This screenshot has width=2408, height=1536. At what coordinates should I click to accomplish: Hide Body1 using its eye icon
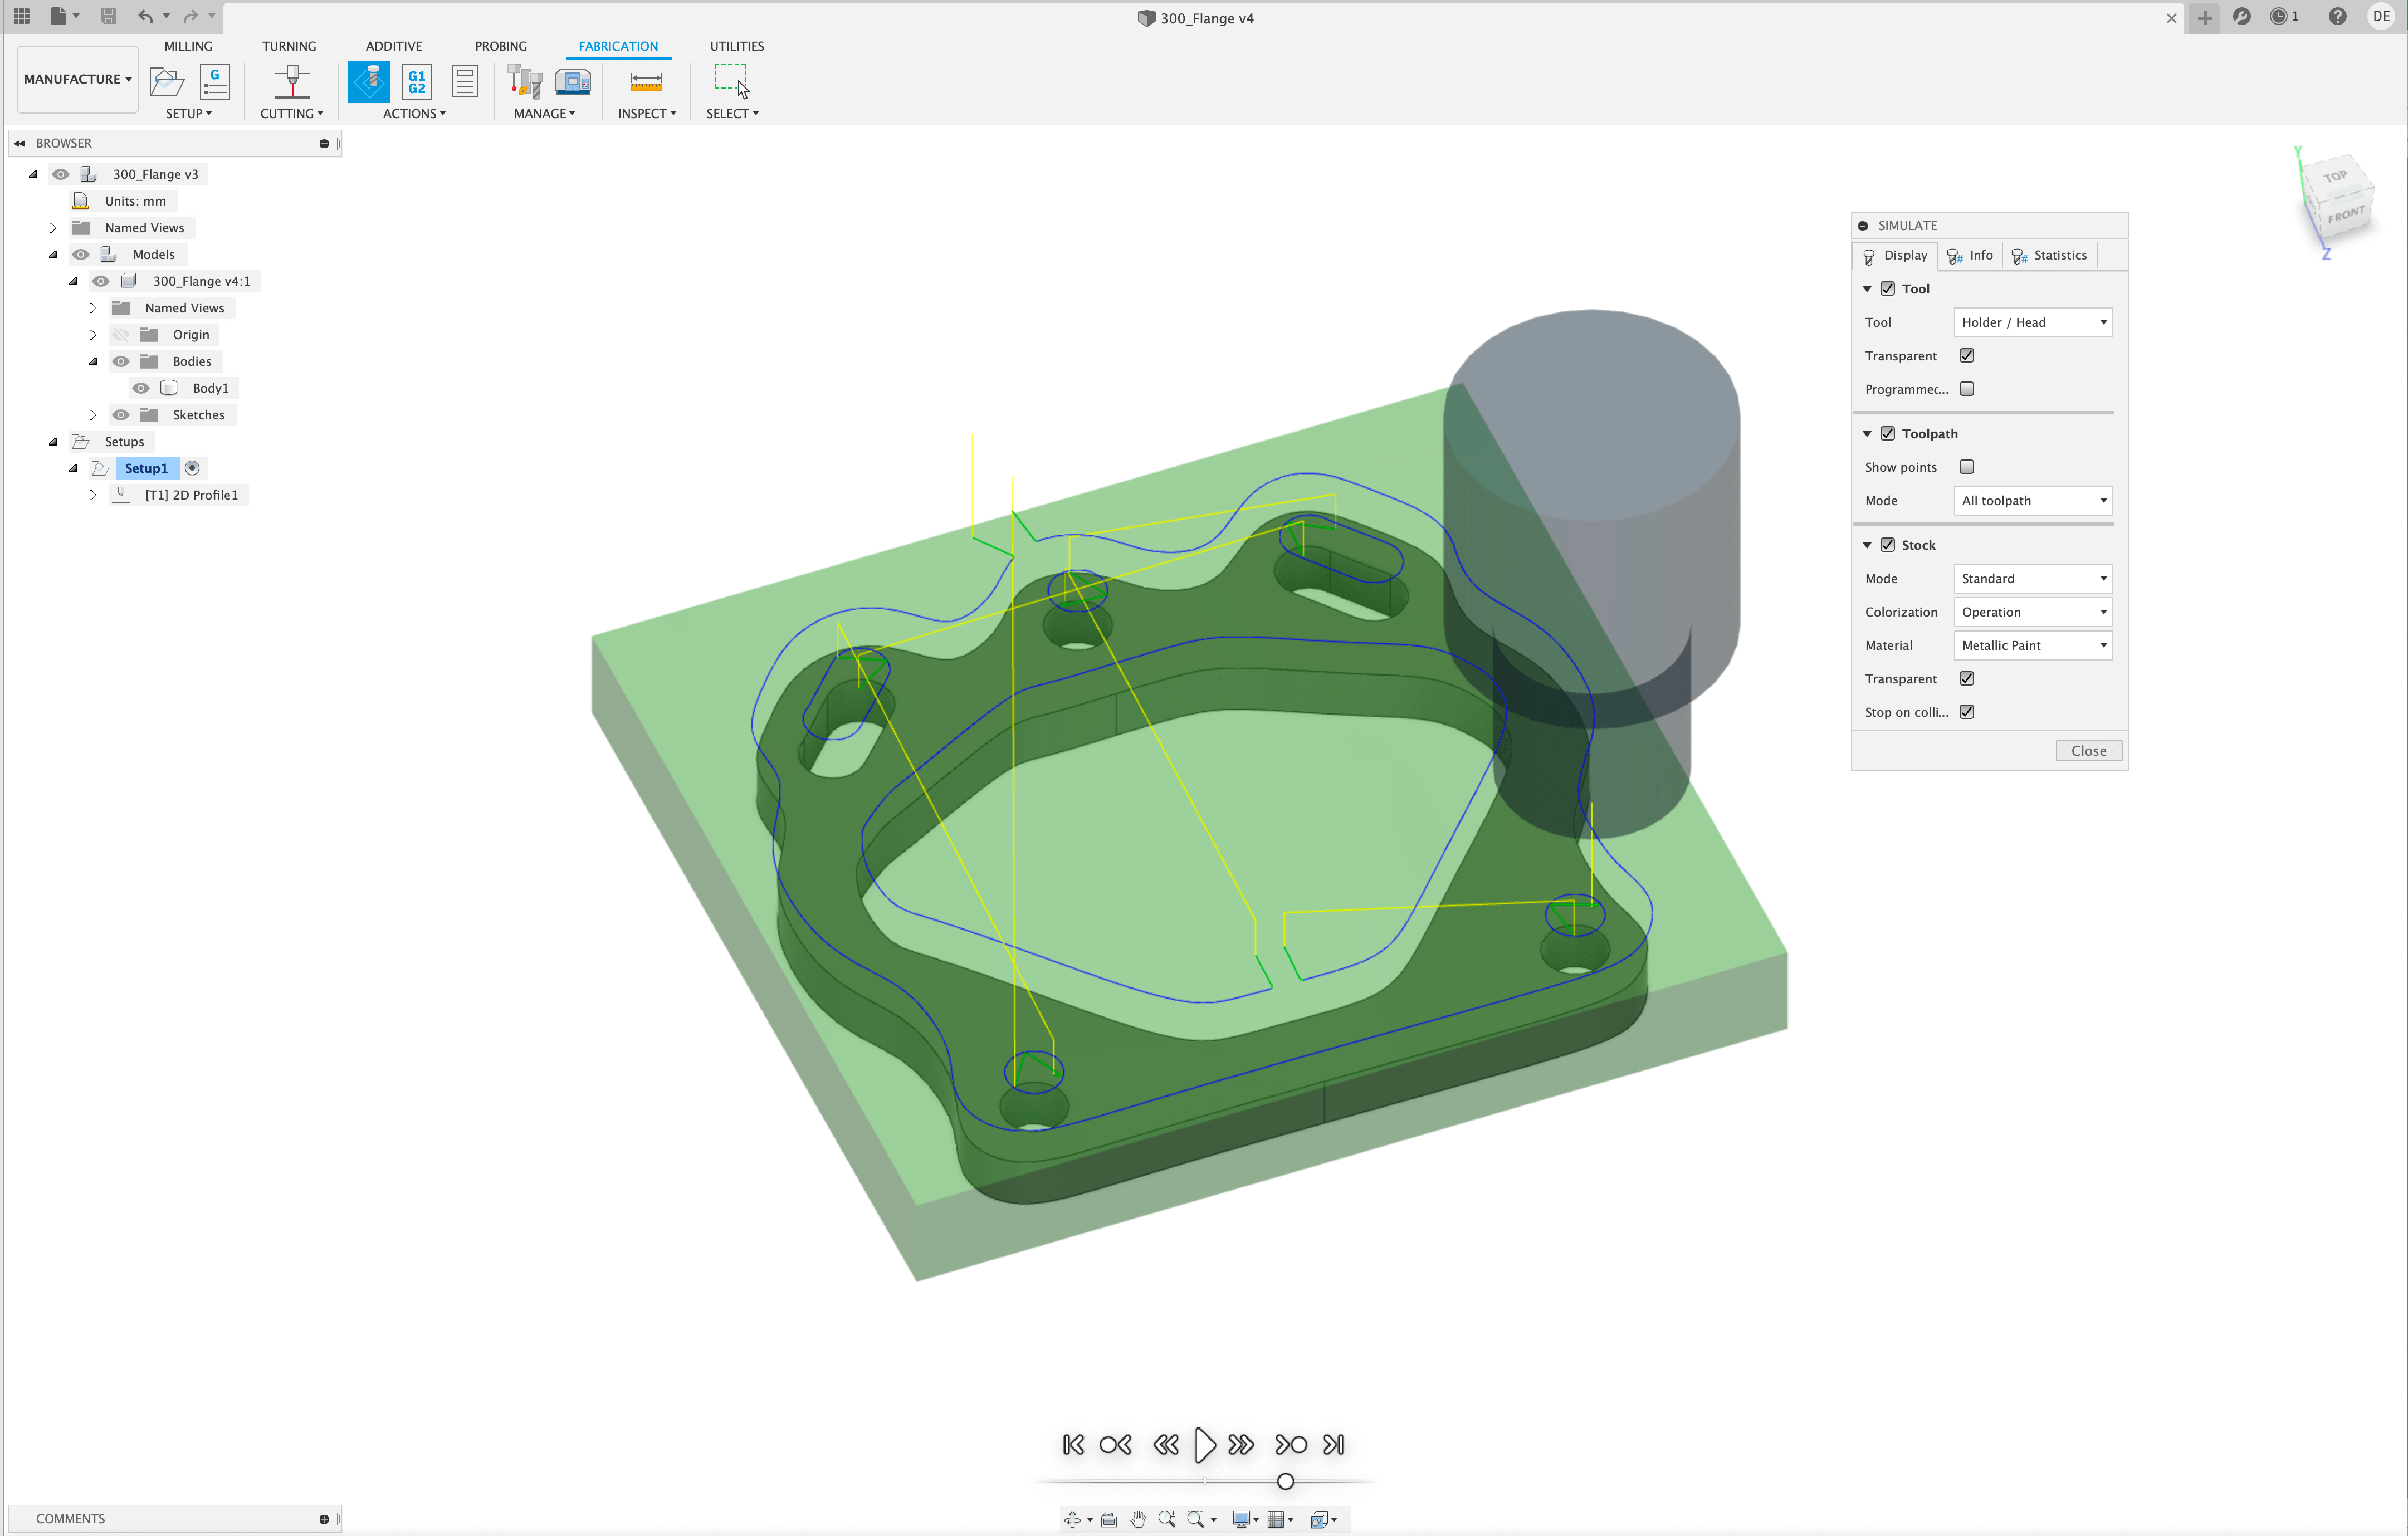[141, 388]
